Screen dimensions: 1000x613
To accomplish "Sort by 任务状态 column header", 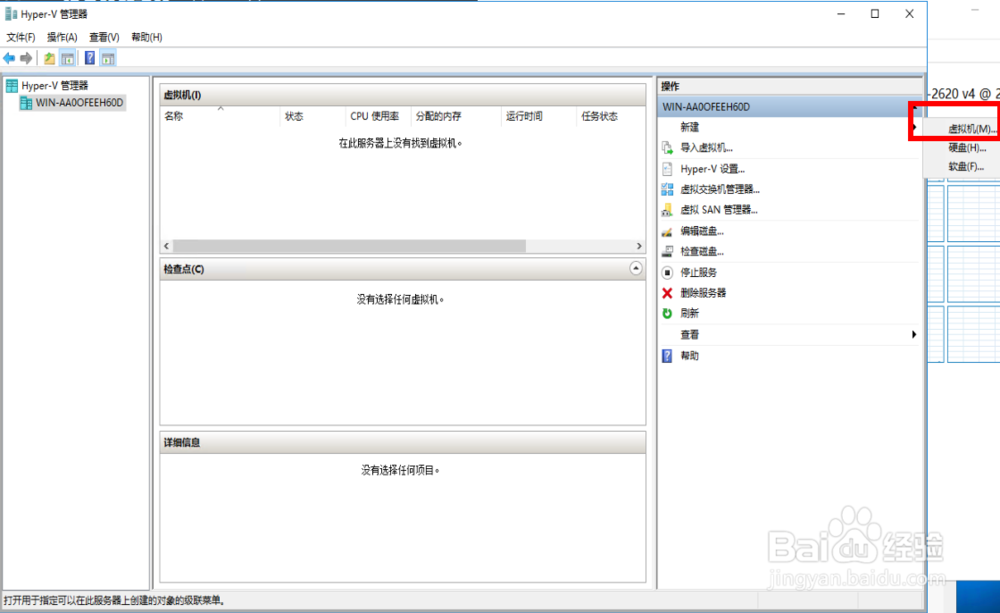I will point(611,116).
